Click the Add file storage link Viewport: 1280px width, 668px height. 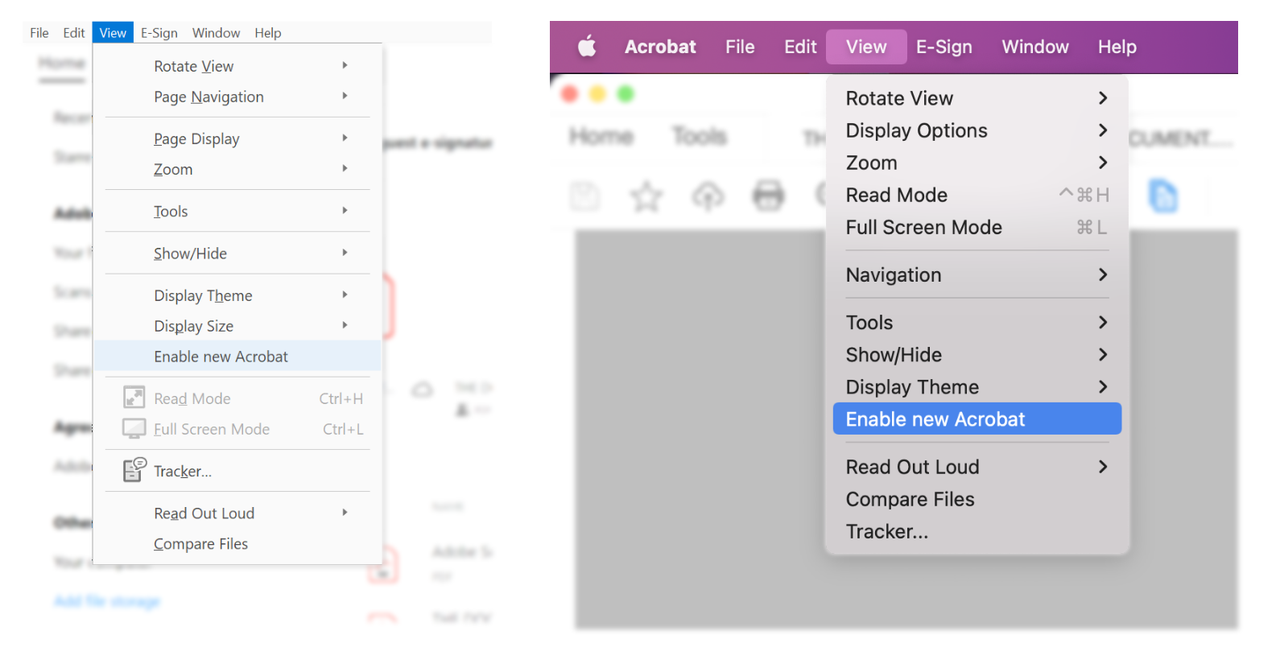coord(107,601)
